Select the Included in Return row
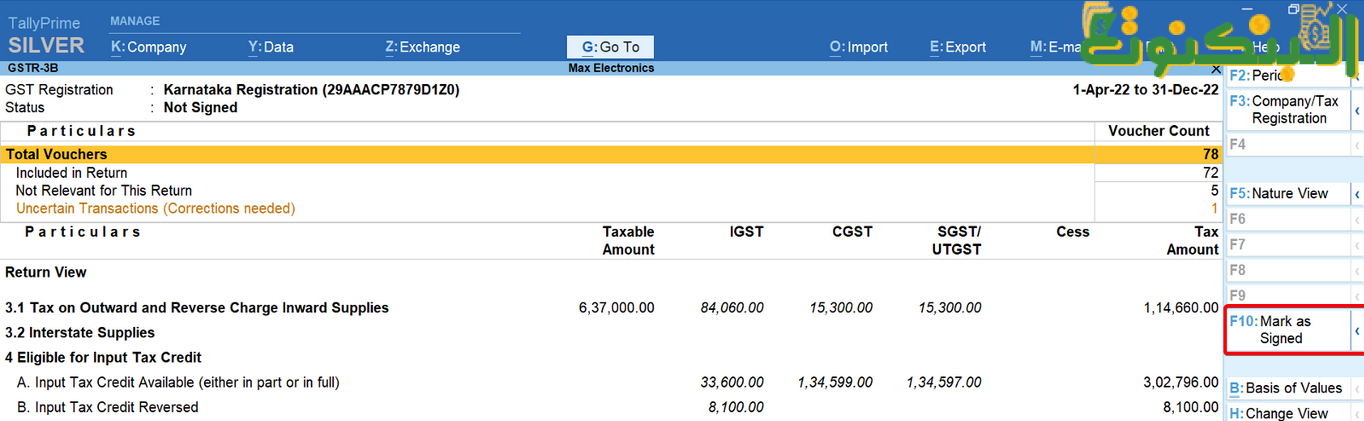The height and width of the screenshot is (421, 1364). click(x=611, y=173)
